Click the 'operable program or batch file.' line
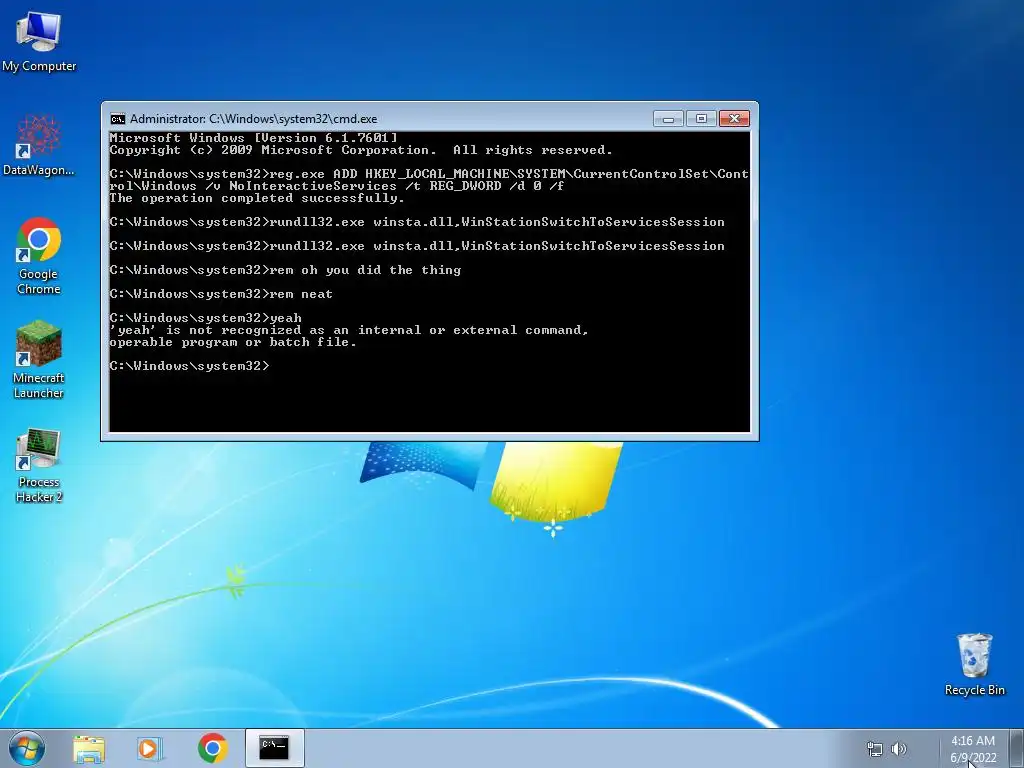This screenshot has height=768, width=1024. coord(233,342)
